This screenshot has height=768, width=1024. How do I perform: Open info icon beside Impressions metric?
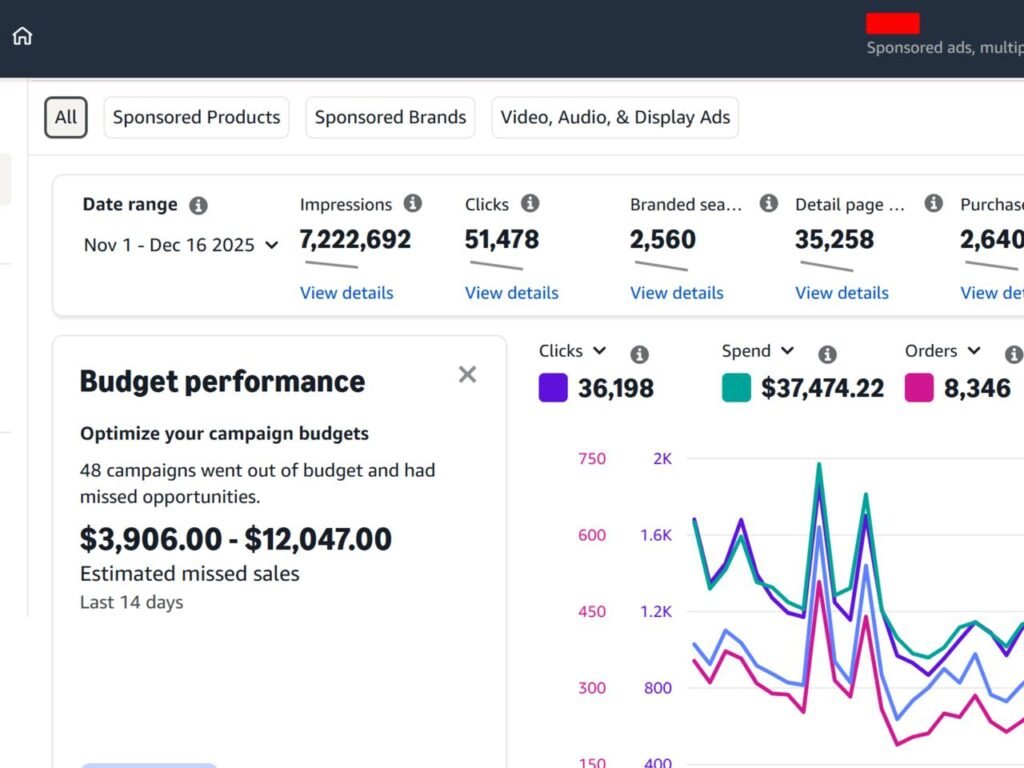(x=413, y=203)
